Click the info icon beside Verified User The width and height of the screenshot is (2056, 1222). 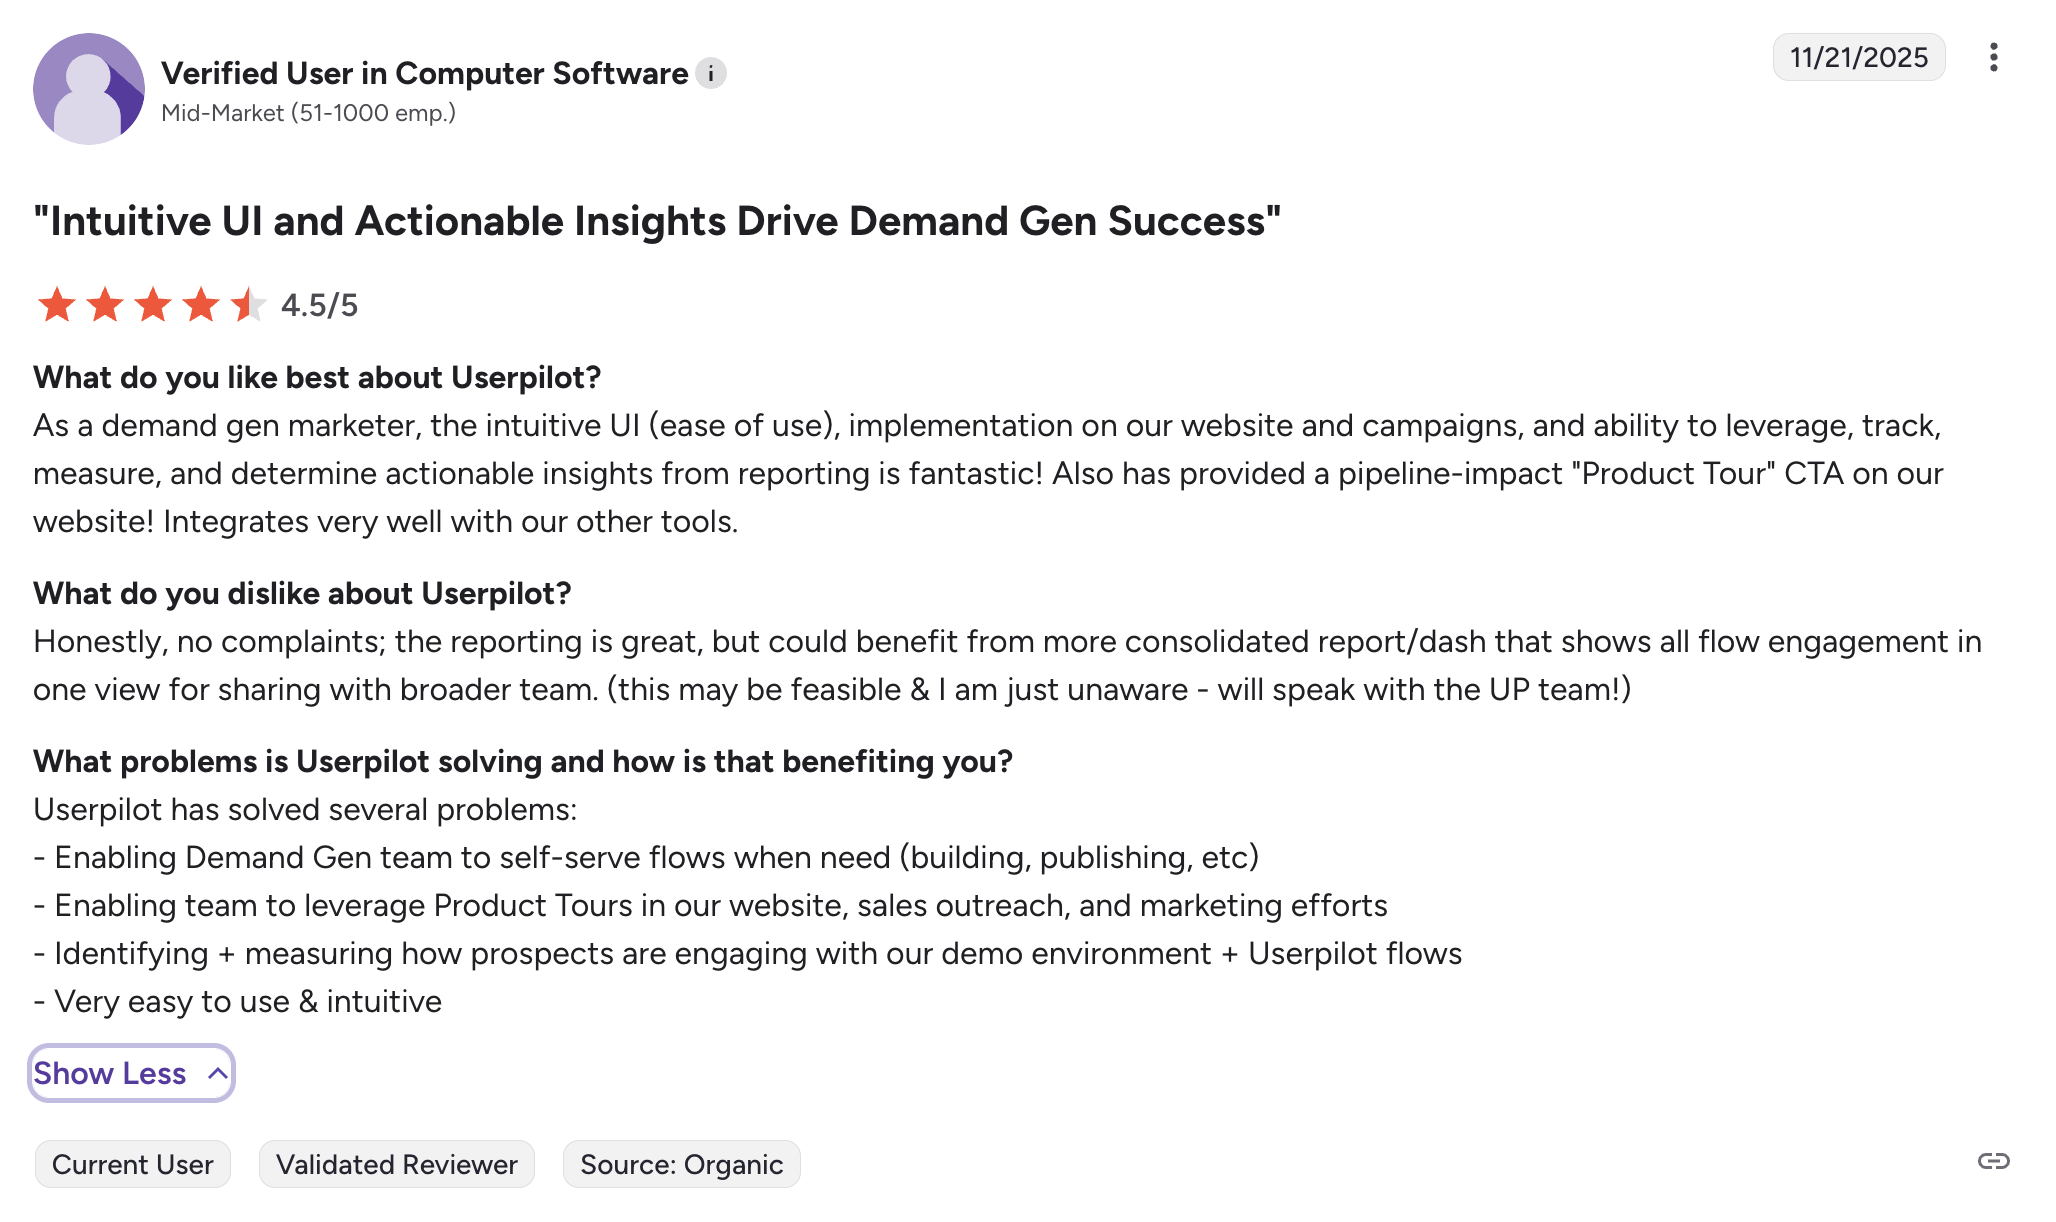click(711, 74)
